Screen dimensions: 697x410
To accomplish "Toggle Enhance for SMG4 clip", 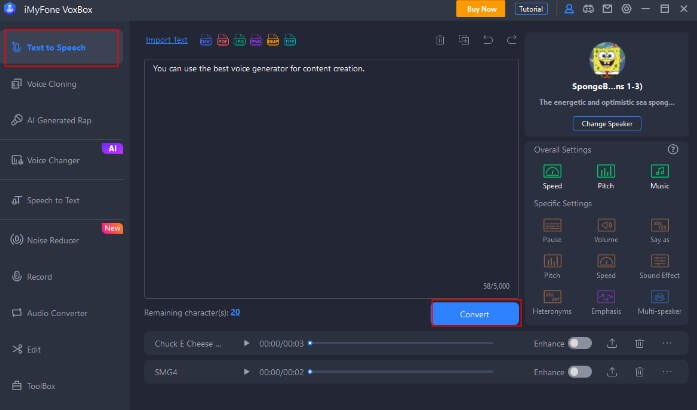I will point(580,372).
